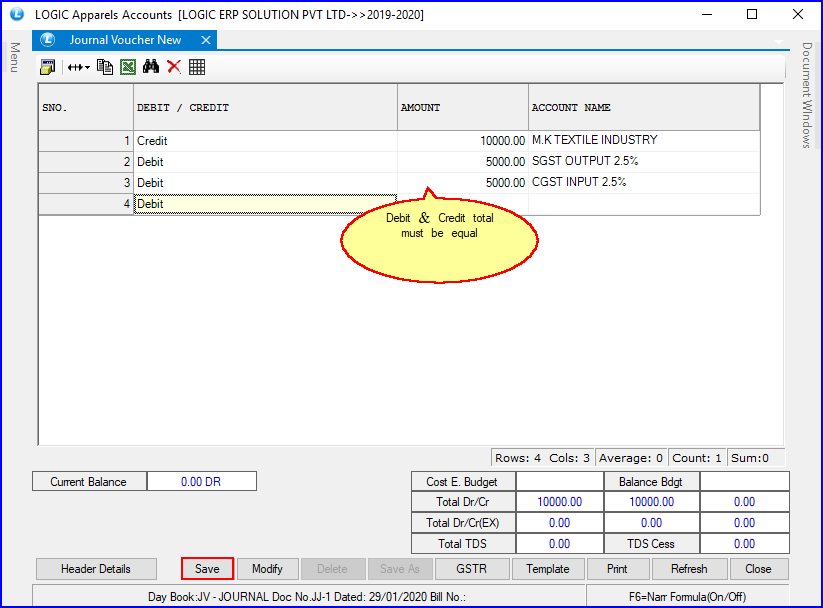Select the 10000.00 amount for M.K TEXTILE INDUSTRY

[x=463, y=141]
